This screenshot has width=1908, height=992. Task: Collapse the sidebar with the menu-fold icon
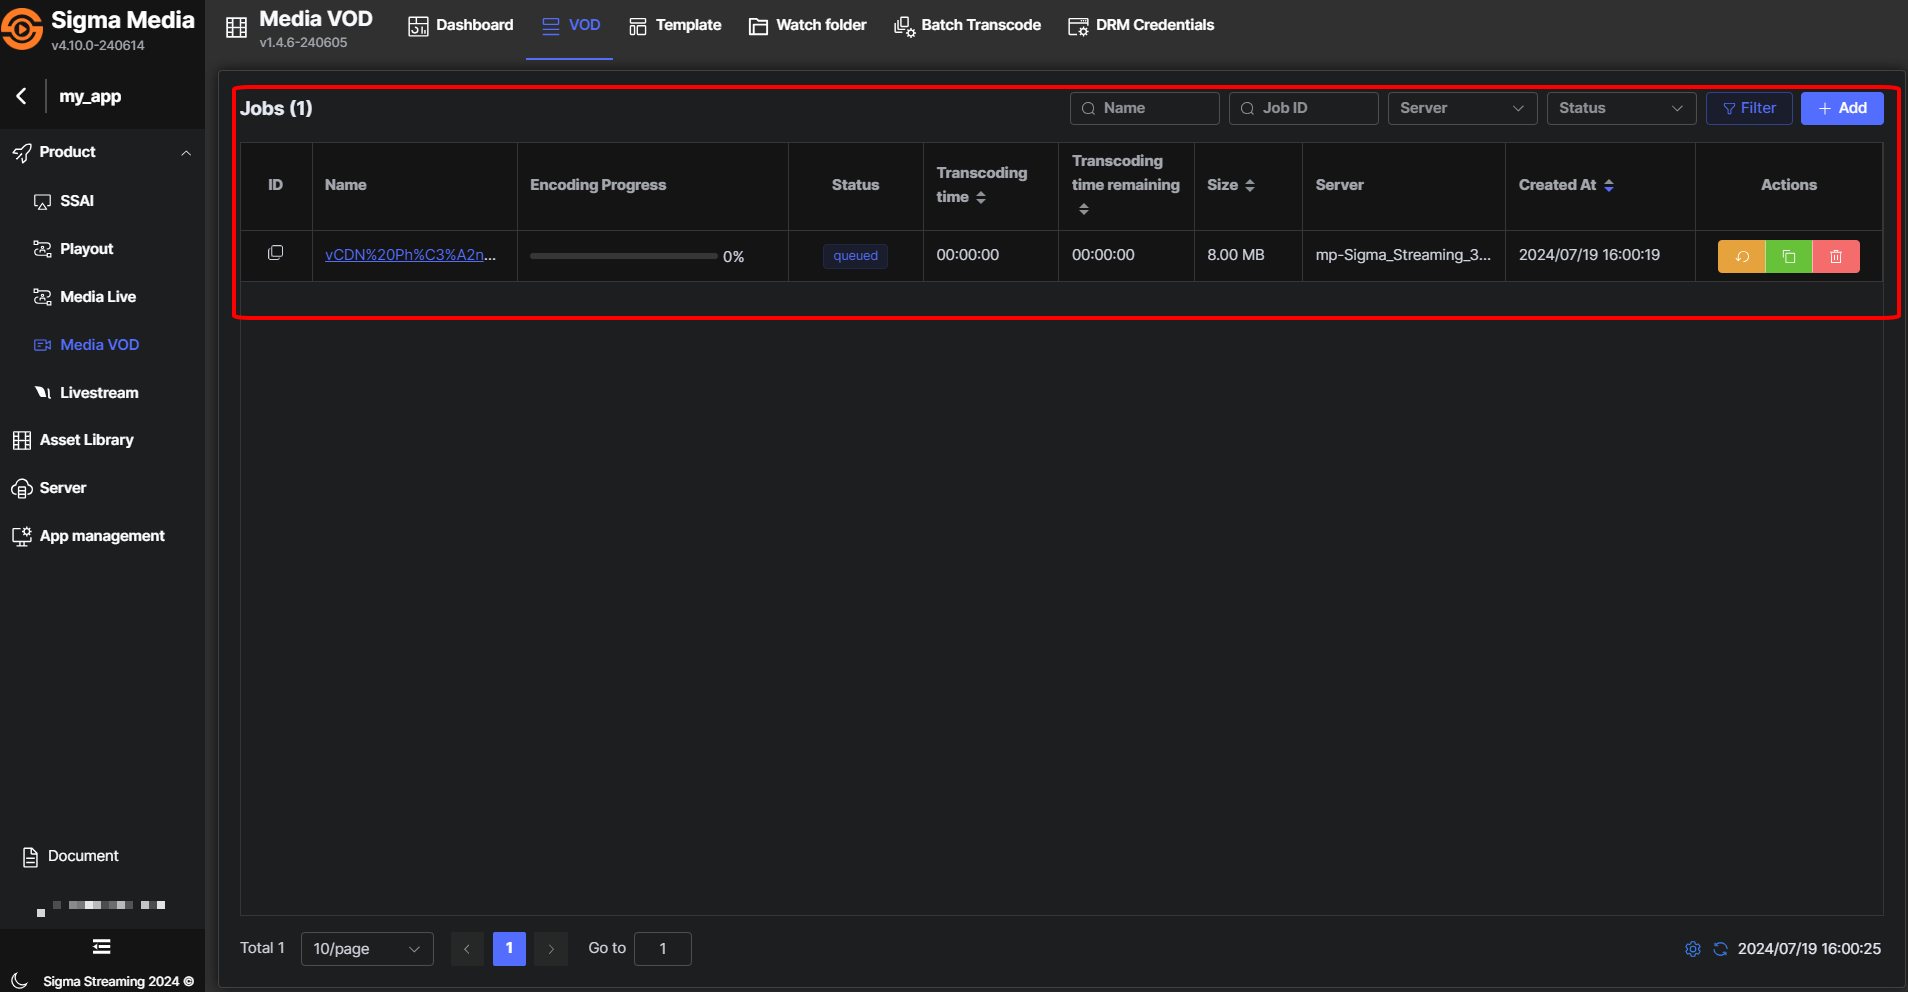tap(101, 947)
